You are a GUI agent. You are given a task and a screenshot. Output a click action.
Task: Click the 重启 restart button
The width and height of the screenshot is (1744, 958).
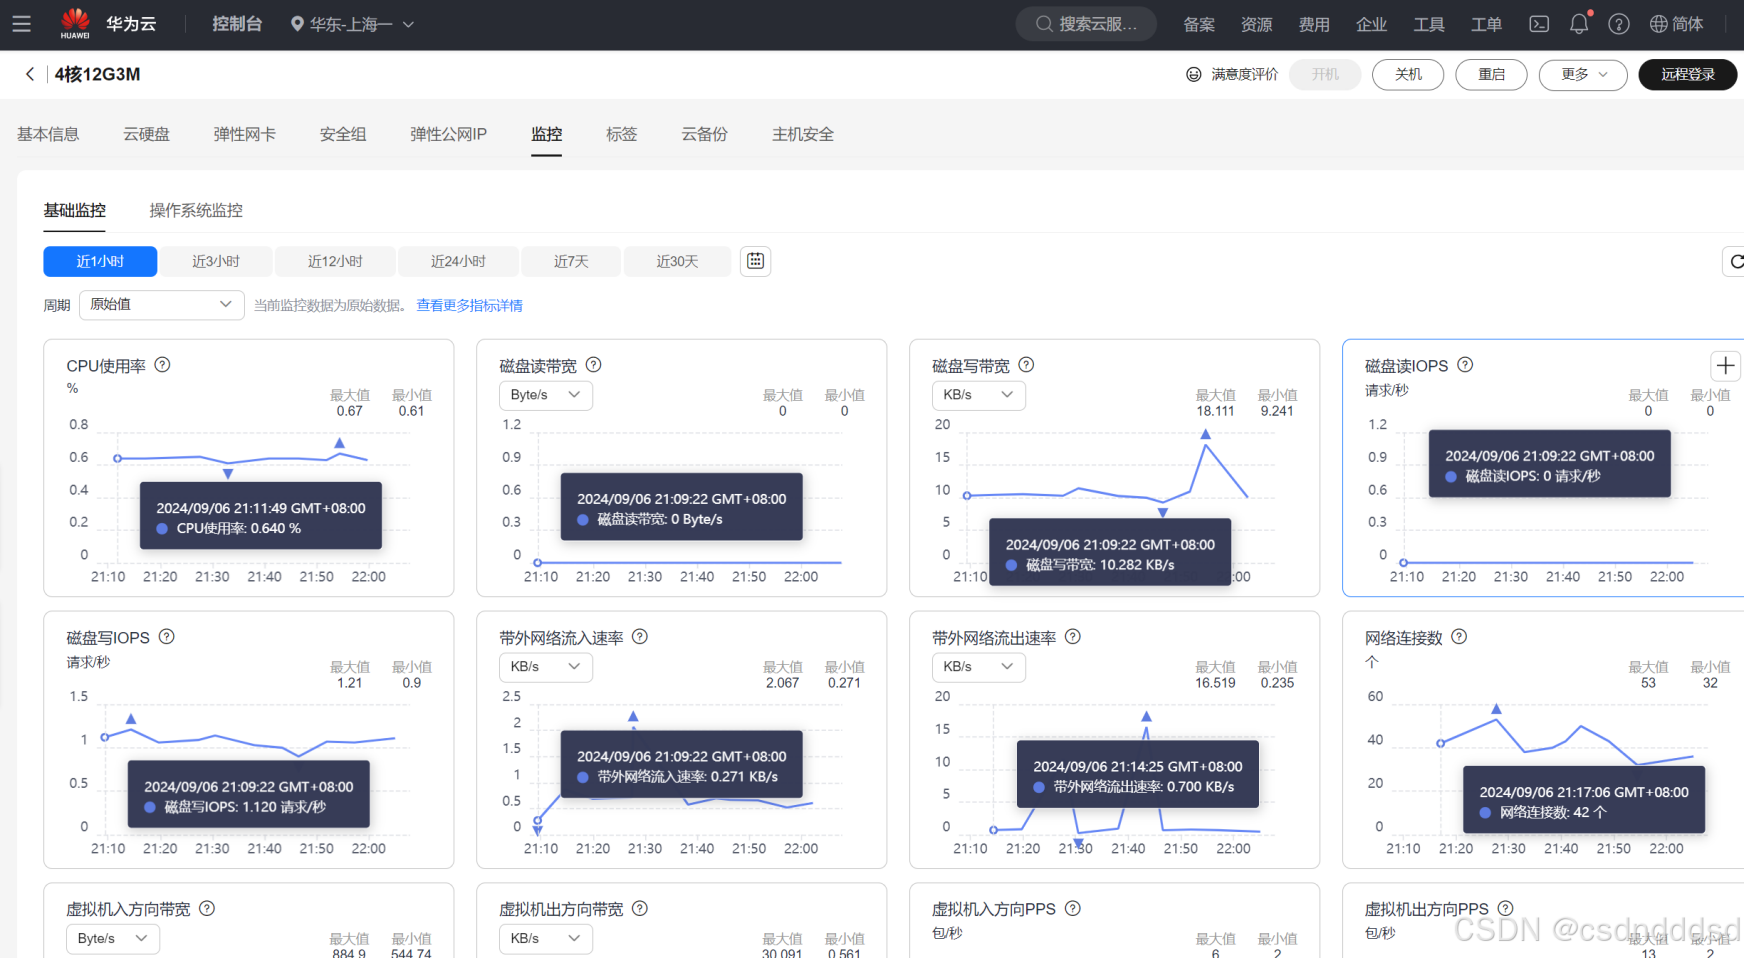[x=1491, y=75]
